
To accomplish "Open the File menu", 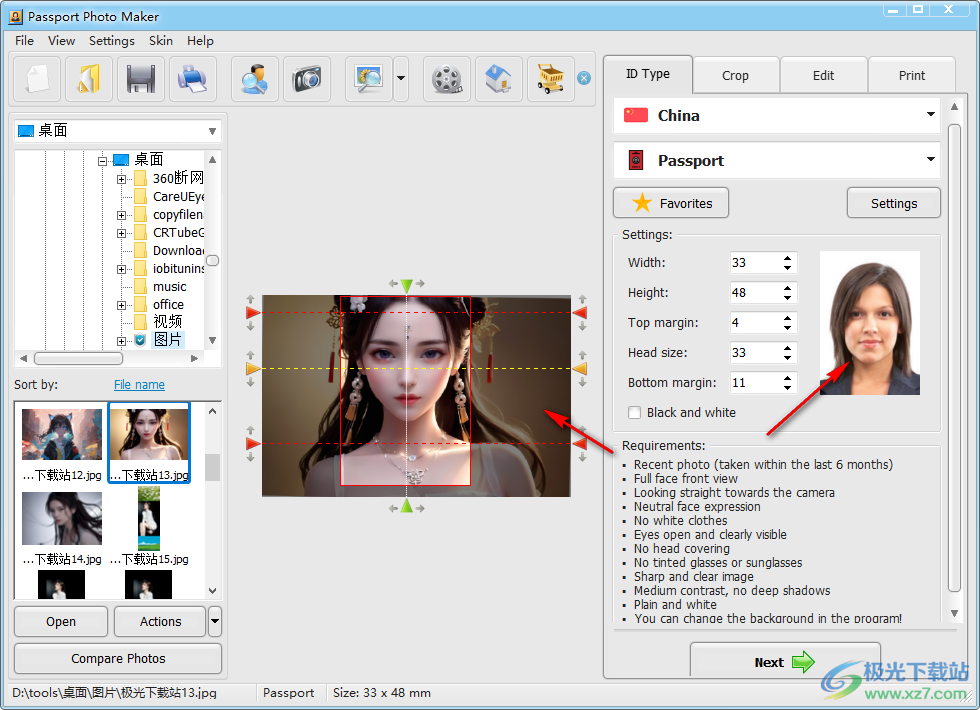I will pyautogui.click(x=24, y=41).
